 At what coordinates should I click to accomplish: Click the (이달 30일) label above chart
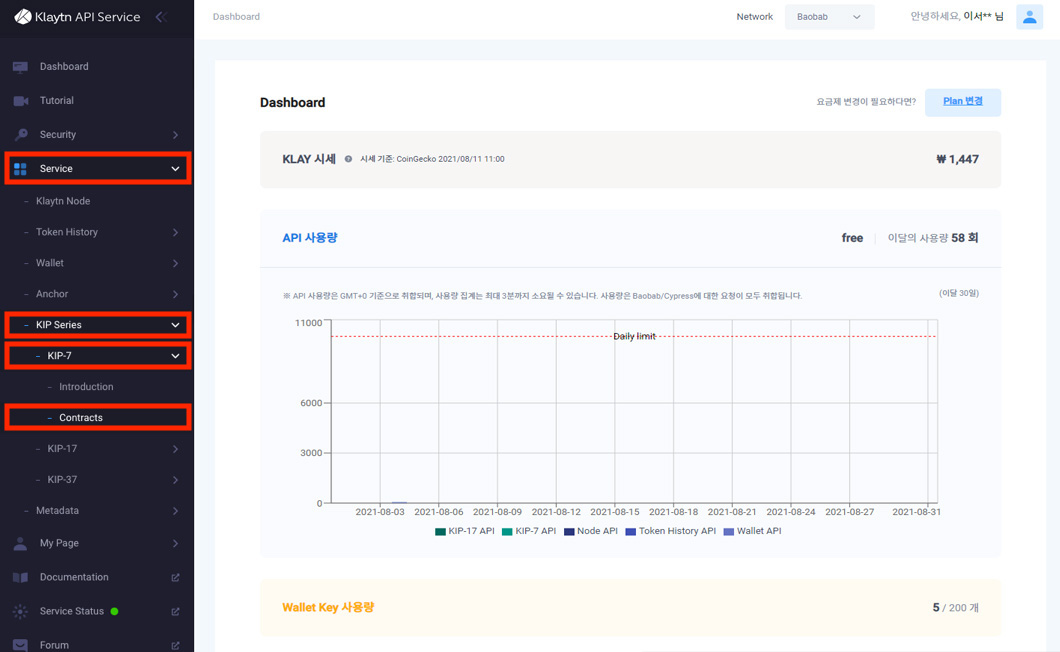959,293
